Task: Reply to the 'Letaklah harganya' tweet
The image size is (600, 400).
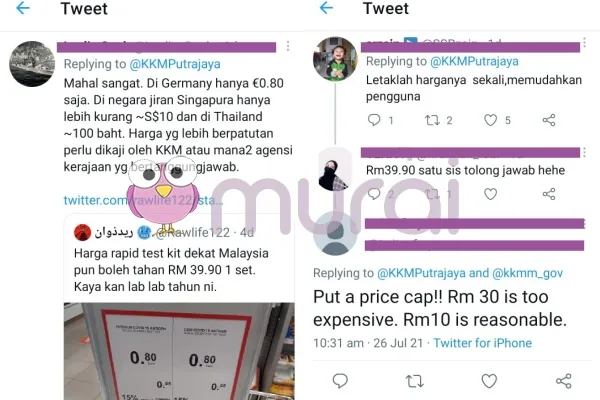Action: coord(374,120)
